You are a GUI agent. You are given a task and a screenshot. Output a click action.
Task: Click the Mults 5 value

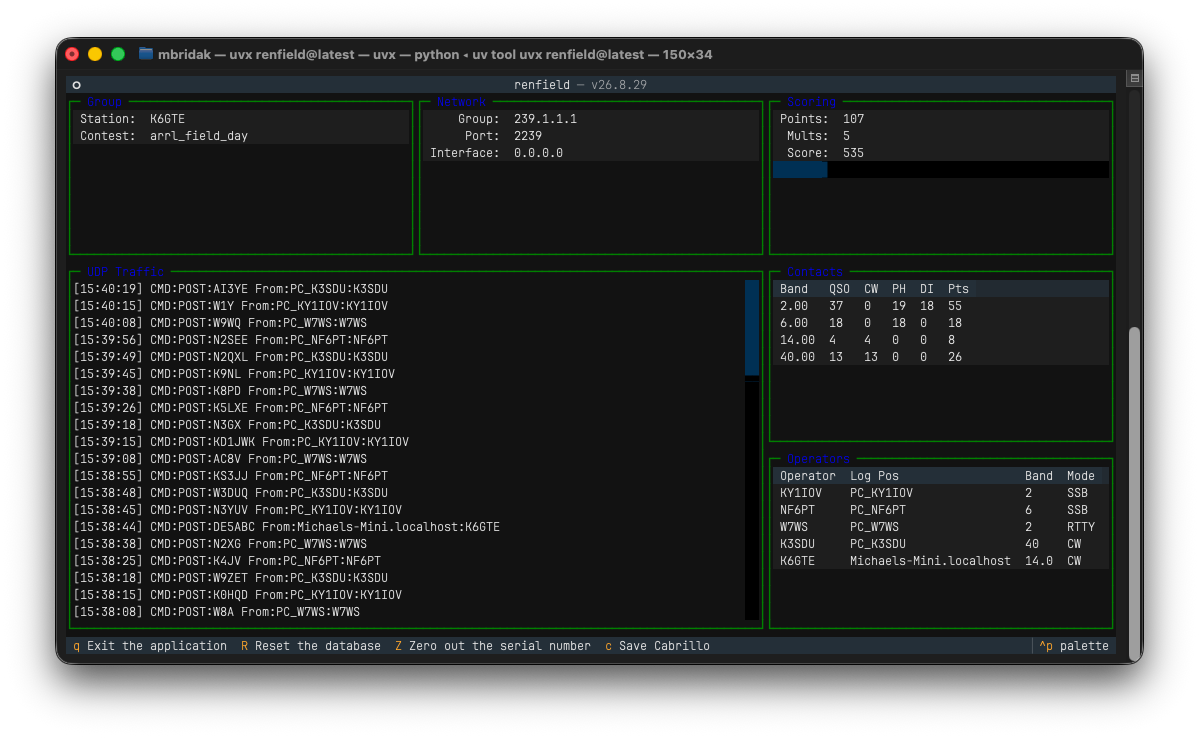tap(846, 136)
